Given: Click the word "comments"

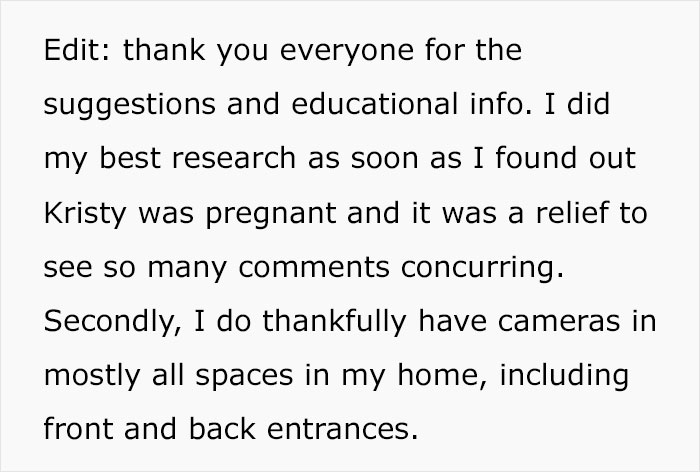Looking at the screenshot, I should click(x=314, y=267).
